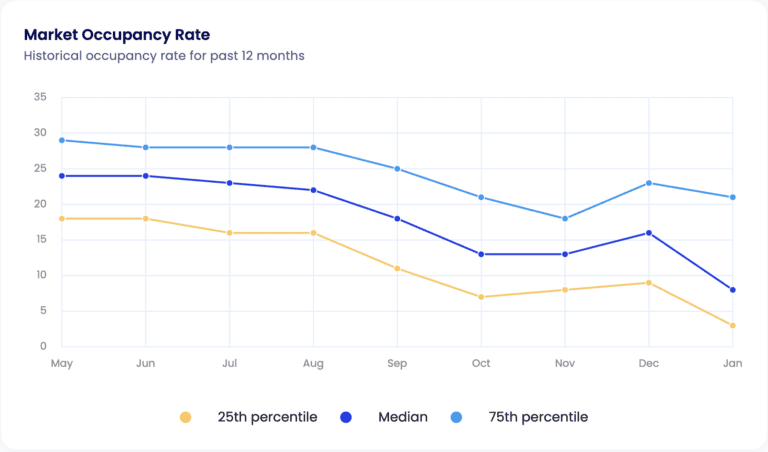Click the 75th percentile point for Sep
Image resolution: width=768 pixels, height=452 pixels.
coord(397,169)
